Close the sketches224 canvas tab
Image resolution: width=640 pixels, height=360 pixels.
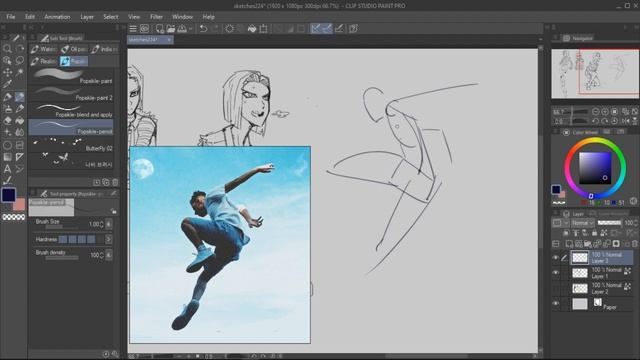coord(169,40)
